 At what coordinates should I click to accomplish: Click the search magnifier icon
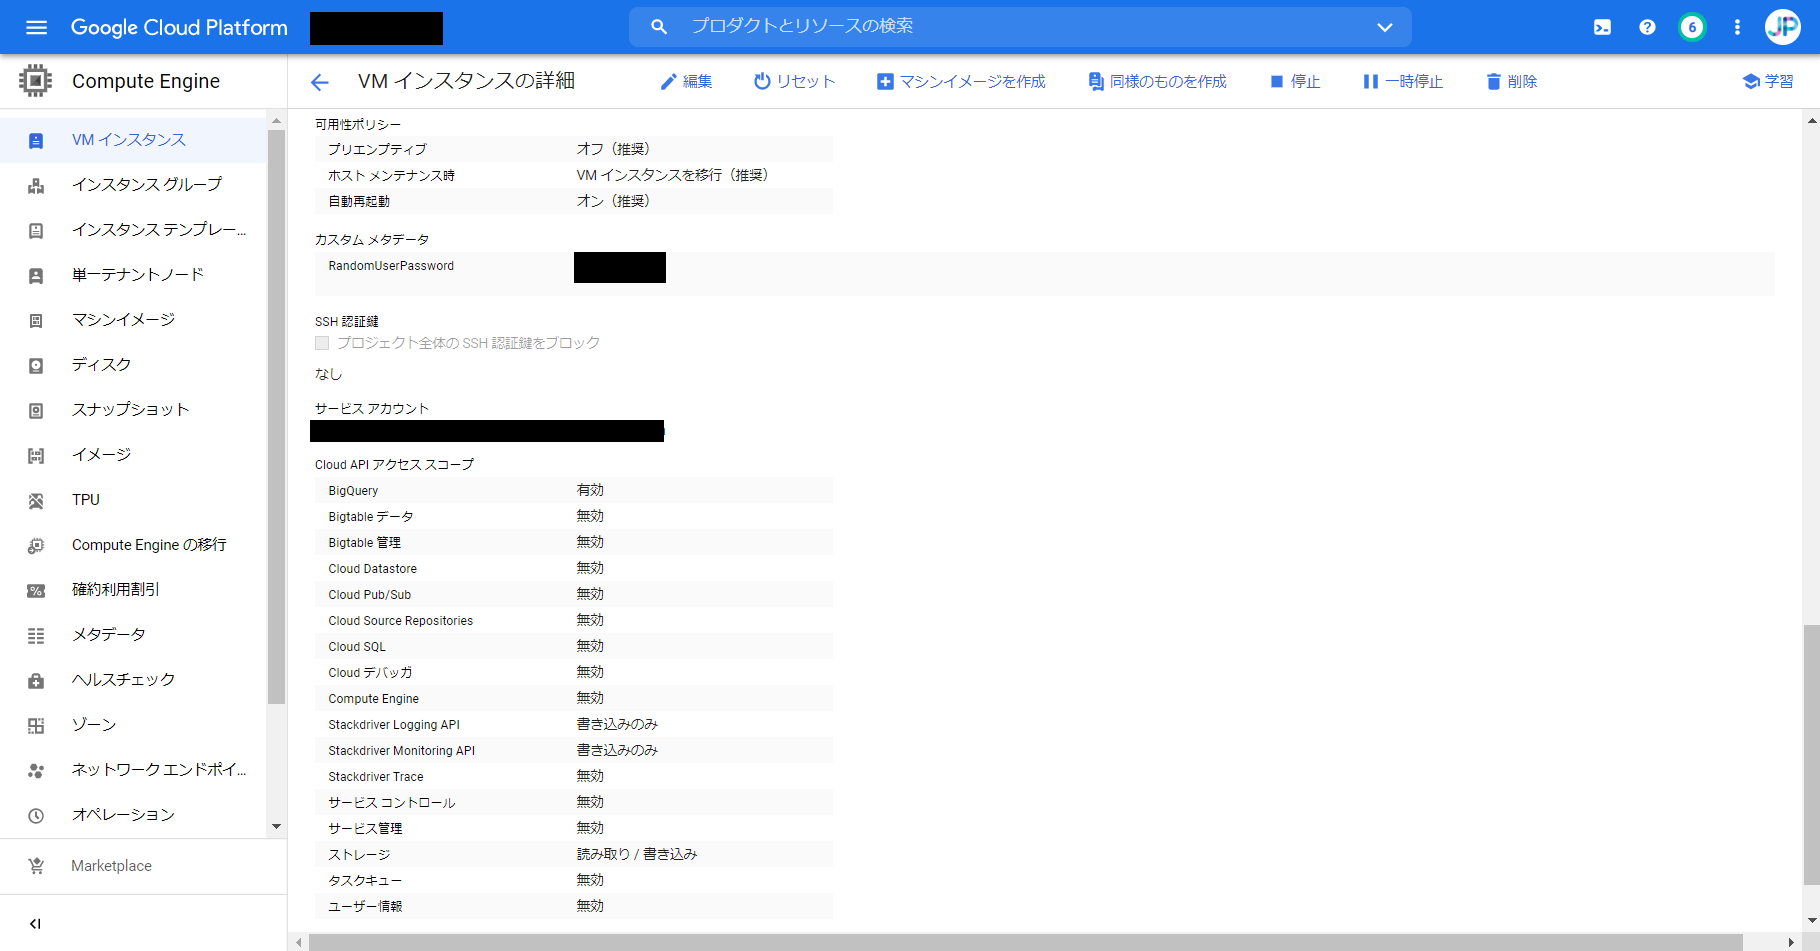point(658,27)
